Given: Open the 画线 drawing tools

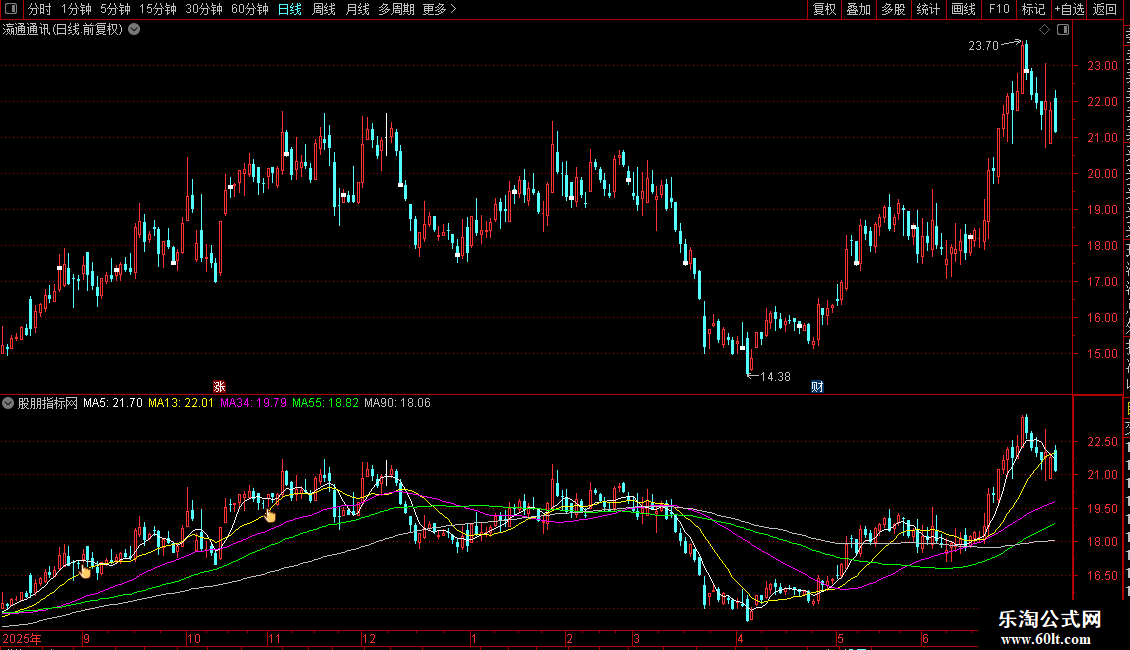Looking at the screenshot, I should (x=964, y=9).
